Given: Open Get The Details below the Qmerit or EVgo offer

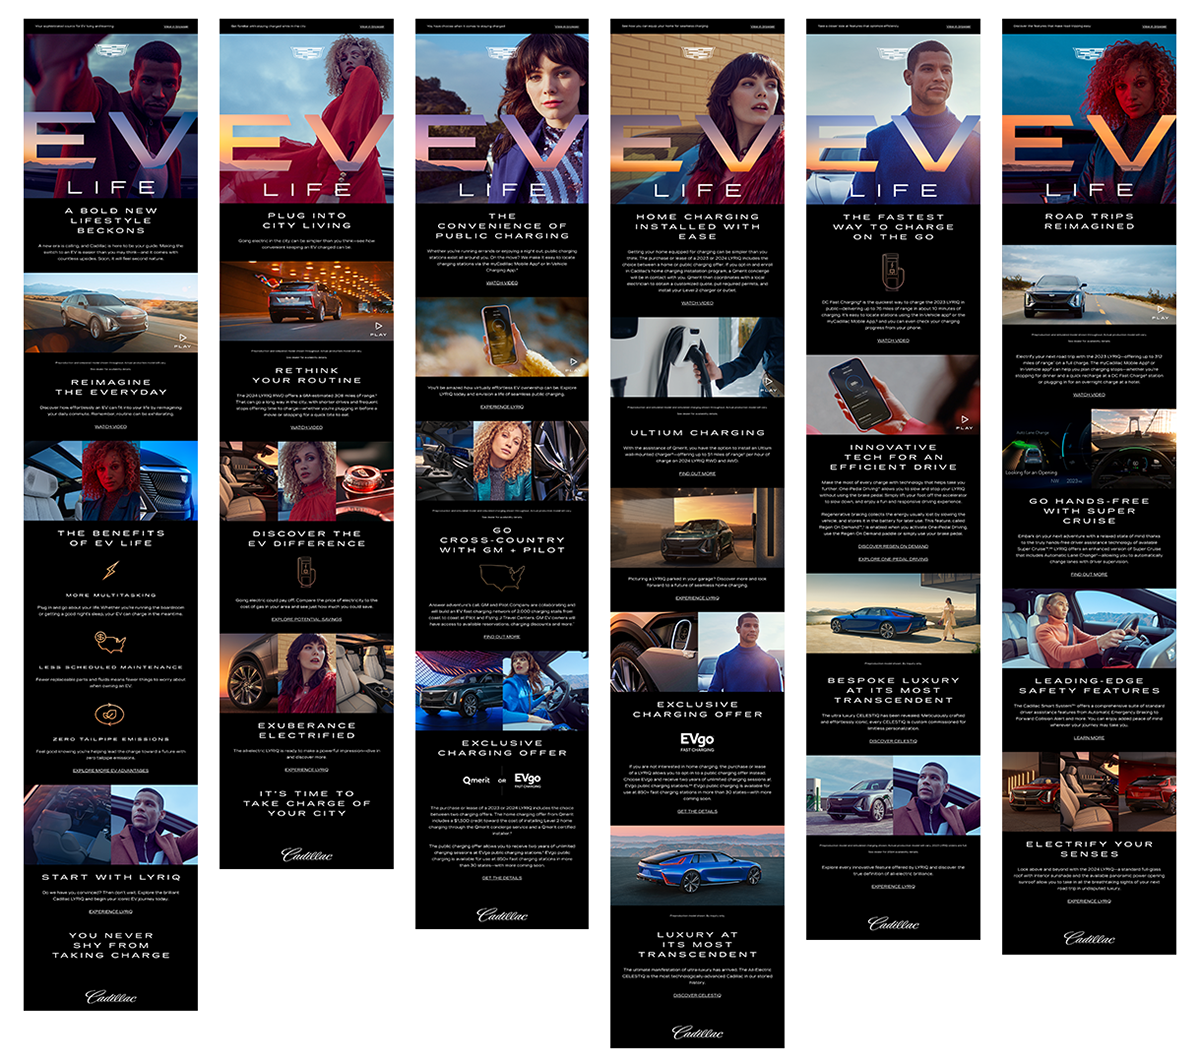Looking at the screenshot, I should tap(502, 877).
